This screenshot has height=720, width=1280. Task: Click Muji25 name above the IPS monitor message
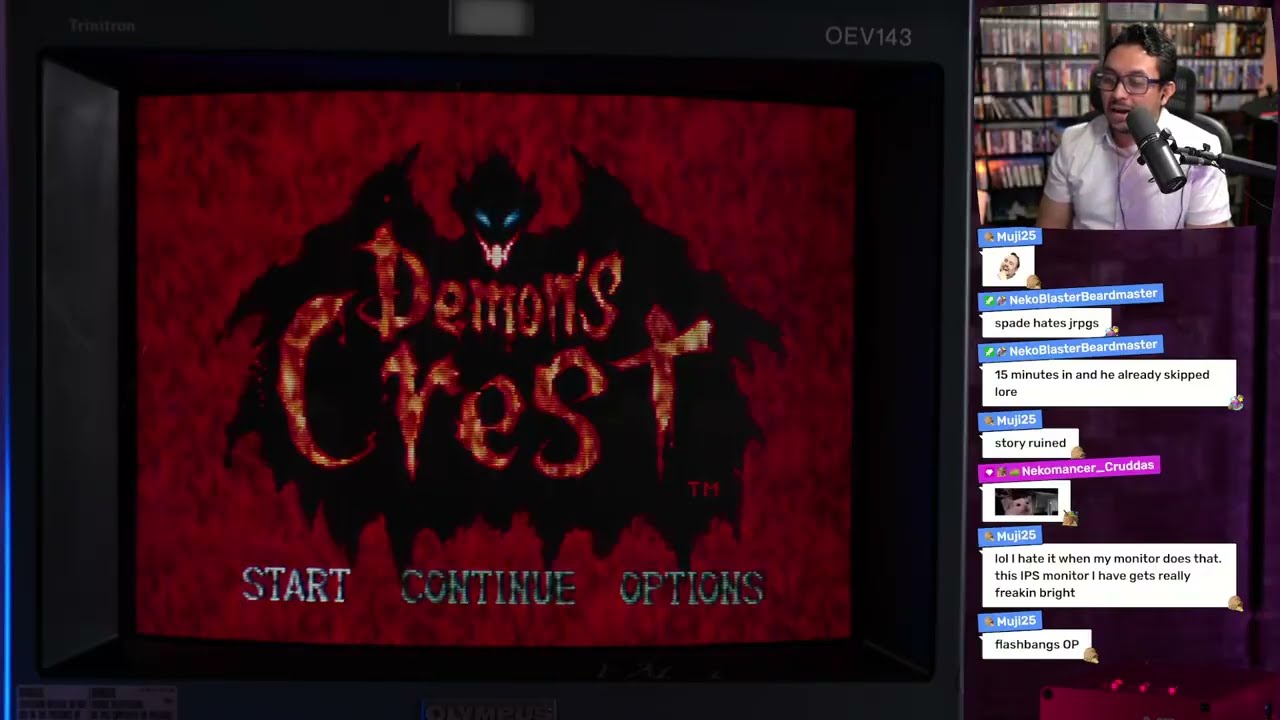(1016, 536)
